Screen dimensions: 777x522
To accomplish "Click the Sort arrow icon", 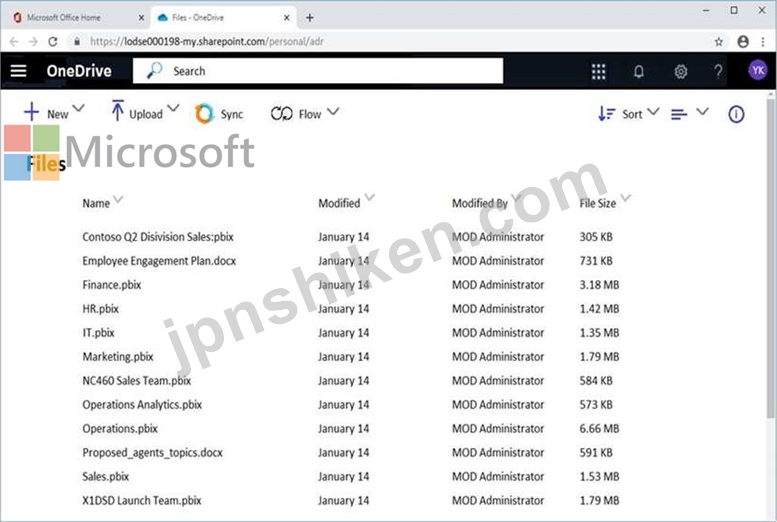I will (x=606, y=114).
